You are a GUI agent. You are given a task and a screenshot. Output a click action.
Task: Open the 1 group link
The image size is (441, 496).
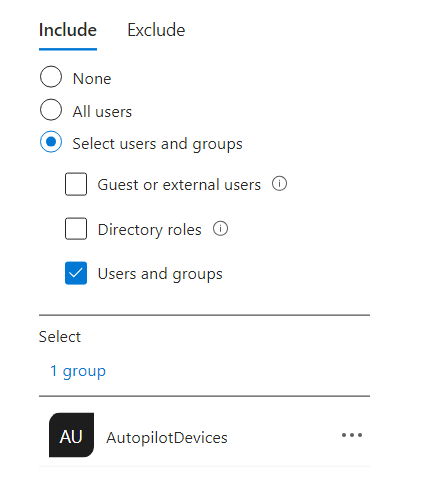(x=78, y=371)
